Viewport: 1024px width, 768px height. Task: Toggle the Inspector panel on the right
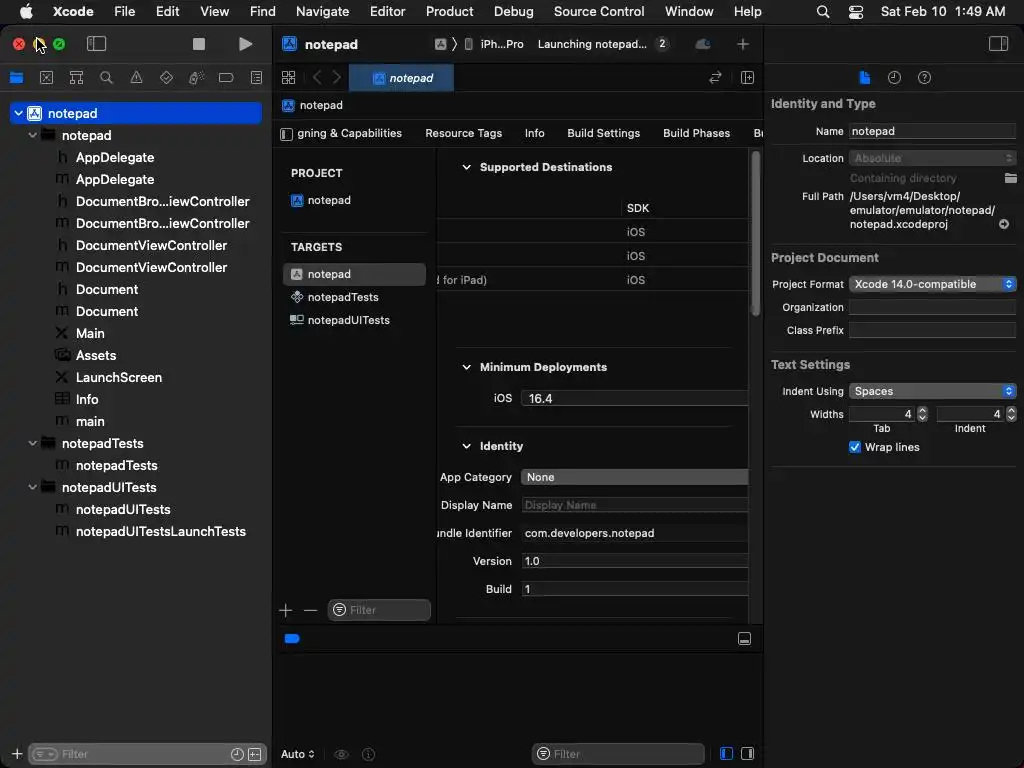click(x=998, y=44)
